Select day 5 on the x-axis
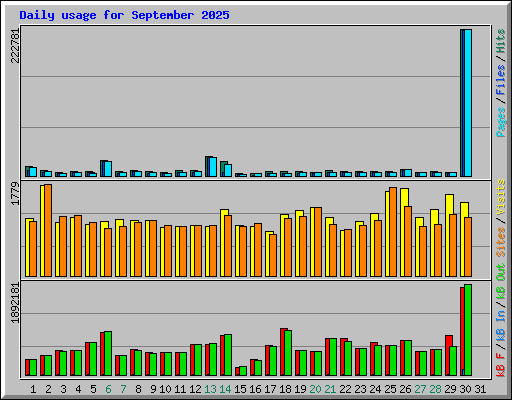512x400 pixels. pos(93,389)
